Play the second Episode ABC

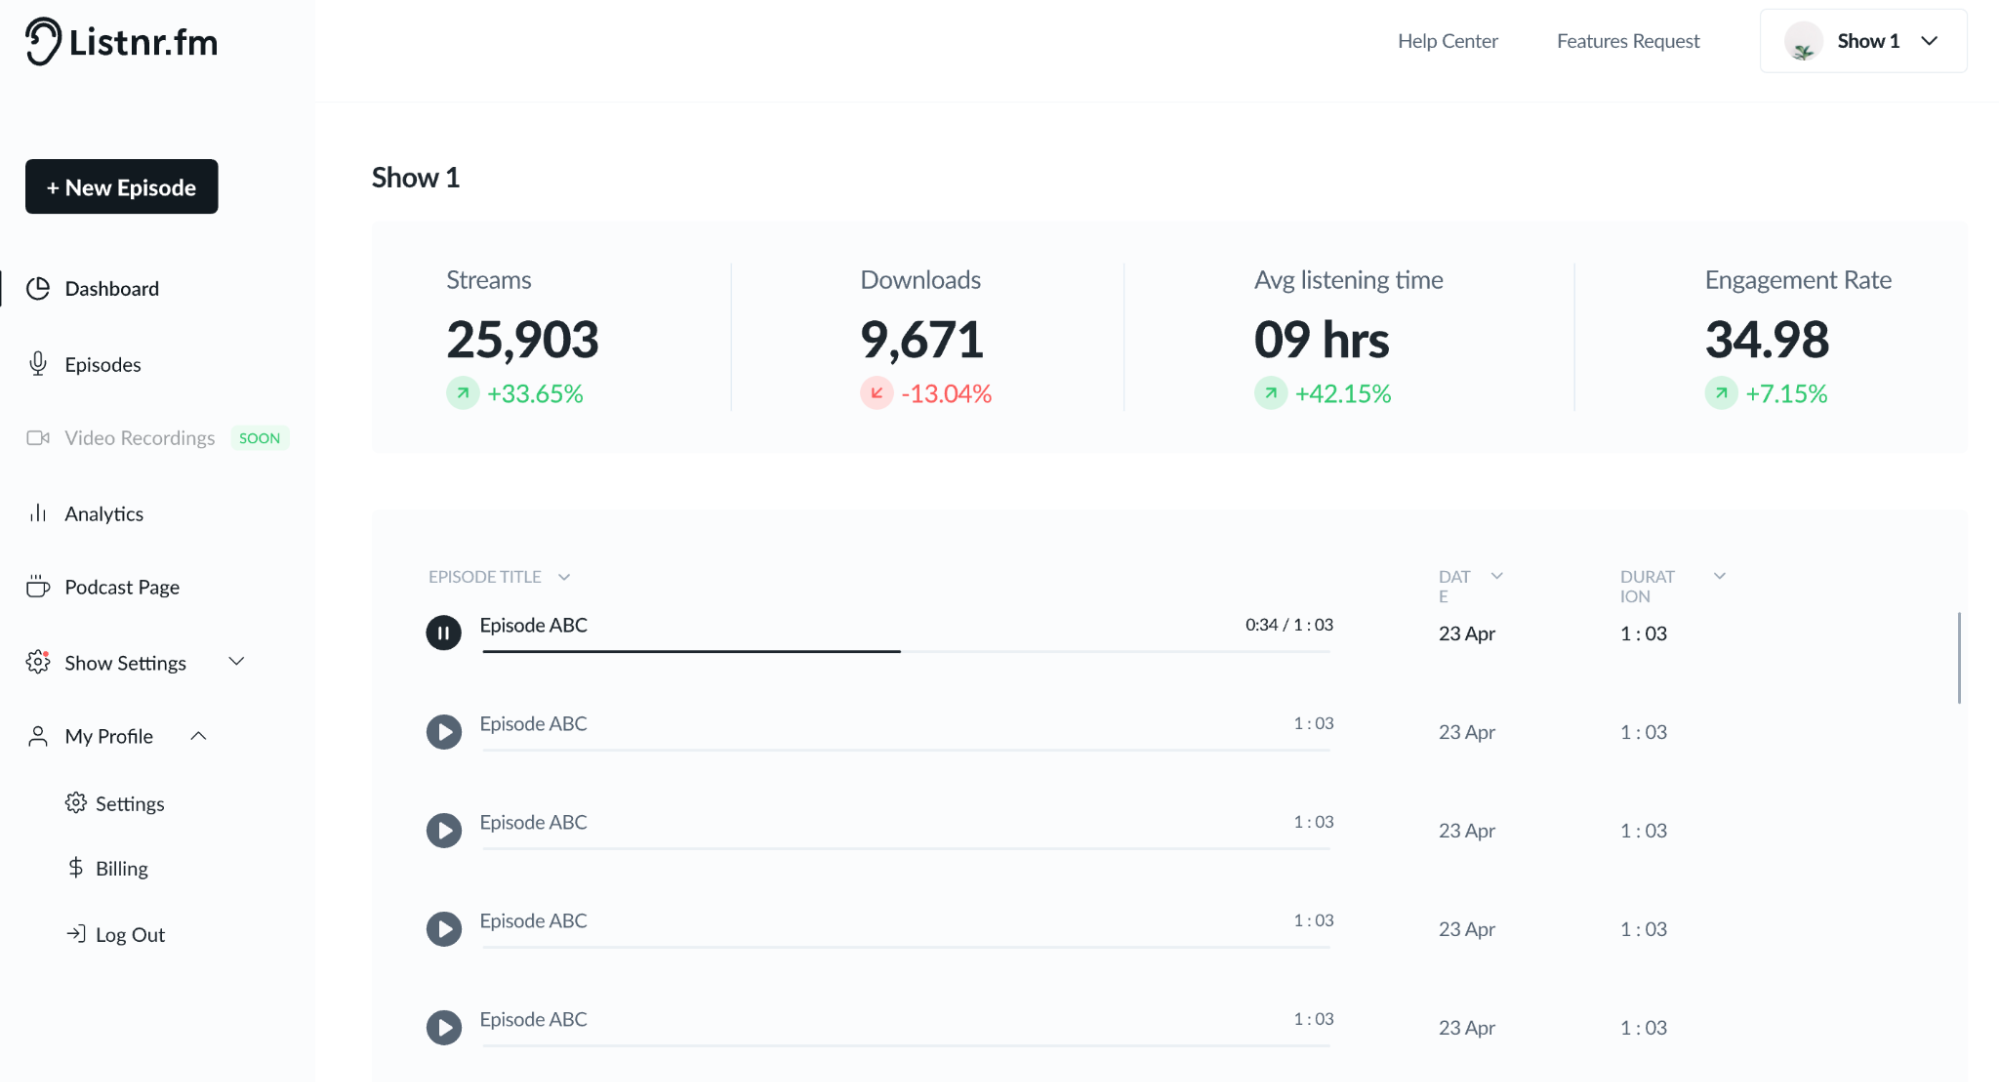point(444,731)
